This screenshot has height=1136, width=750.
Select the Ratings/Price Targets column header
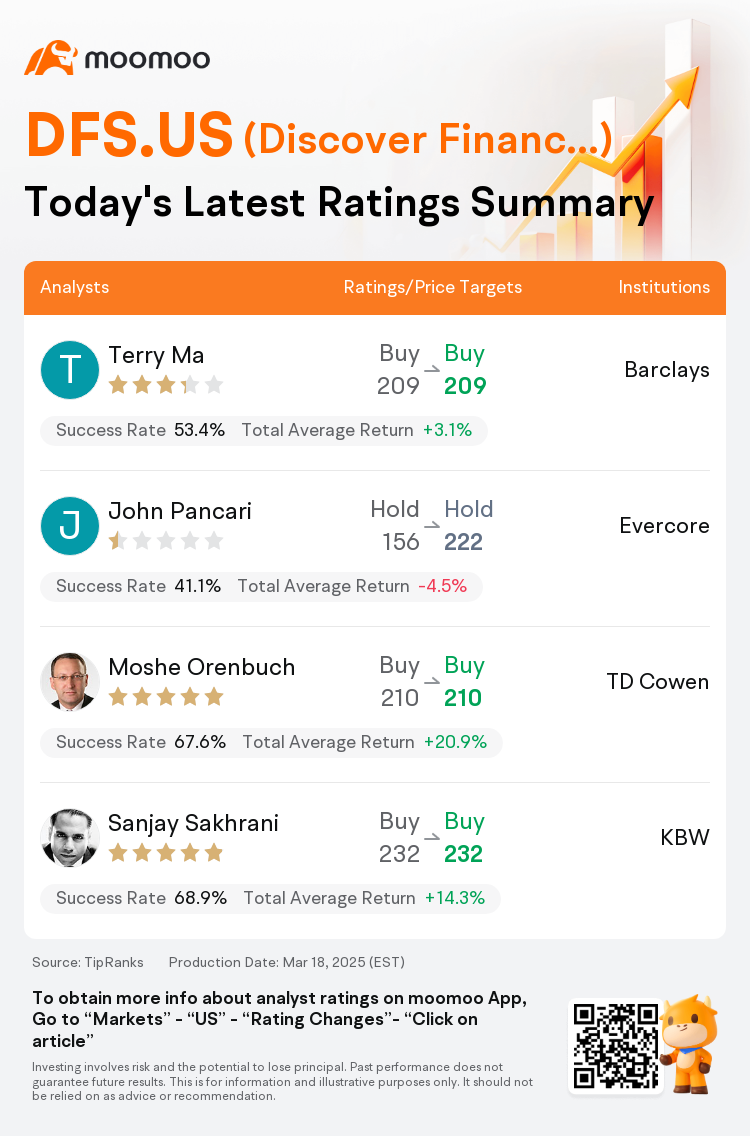click(x=433, y=287)
